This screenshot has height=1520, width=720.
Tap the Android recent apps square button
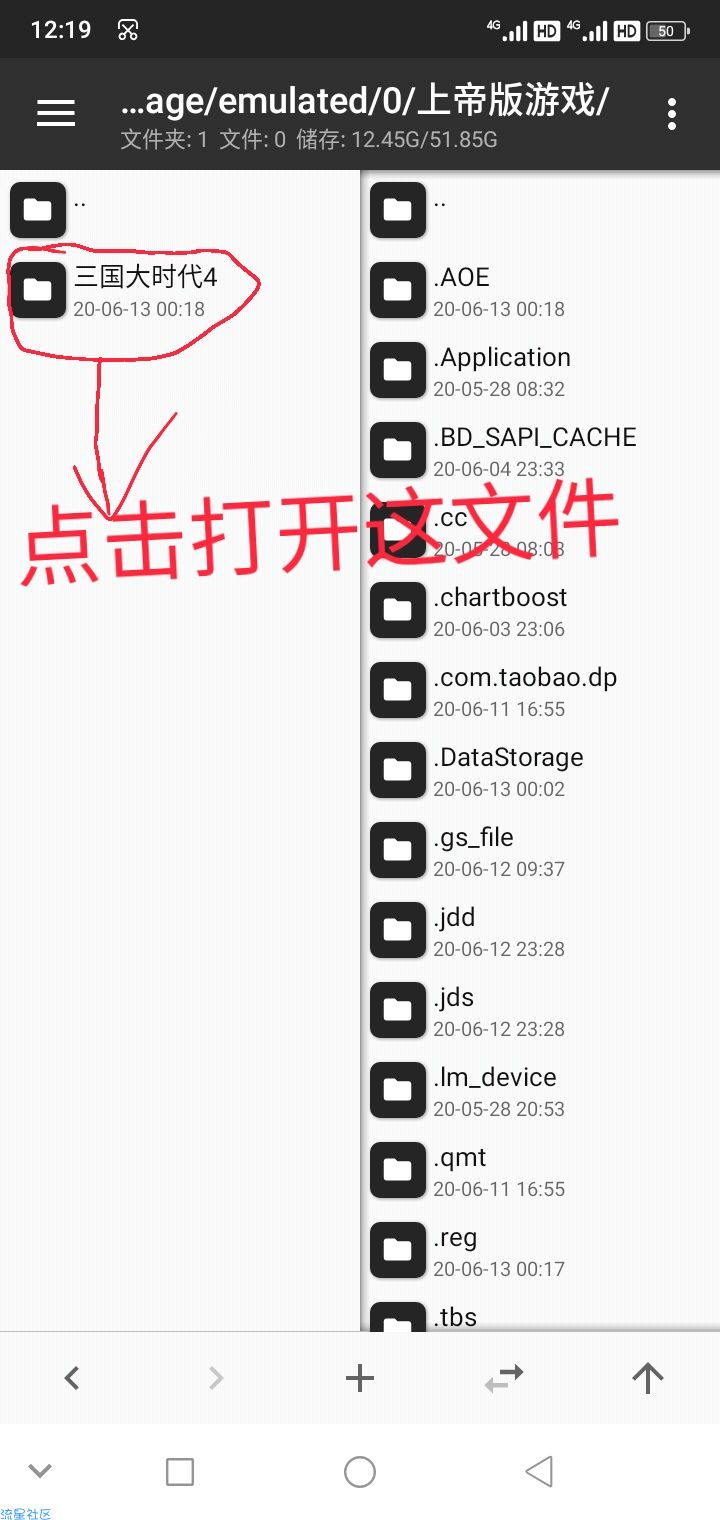click(180, 1471)
